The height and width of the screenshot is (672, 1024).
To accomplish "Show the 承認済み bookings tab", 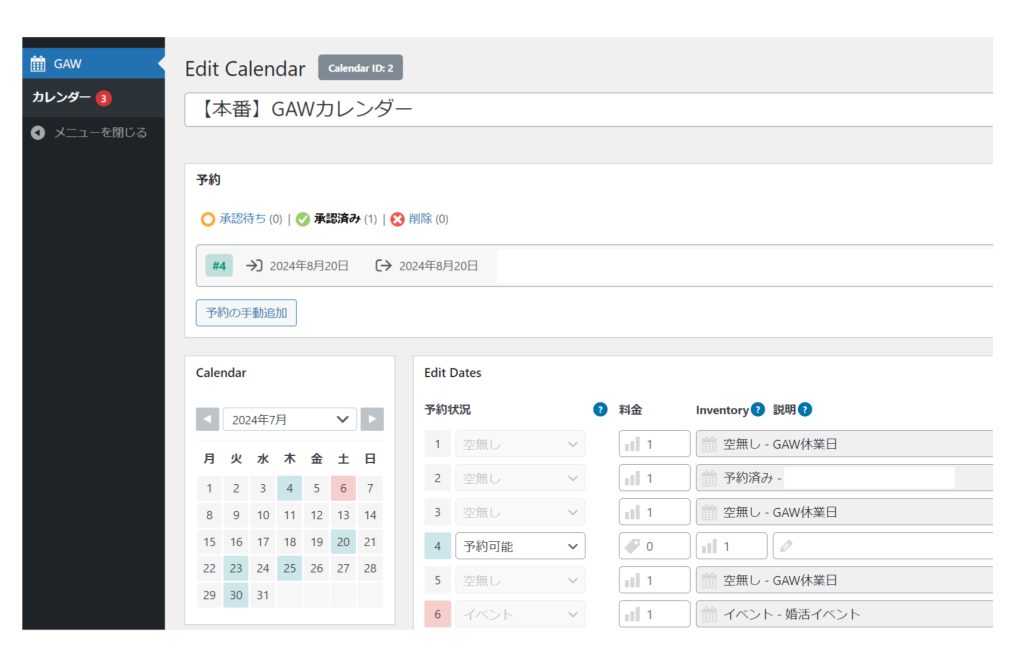I will pos(336,219).
